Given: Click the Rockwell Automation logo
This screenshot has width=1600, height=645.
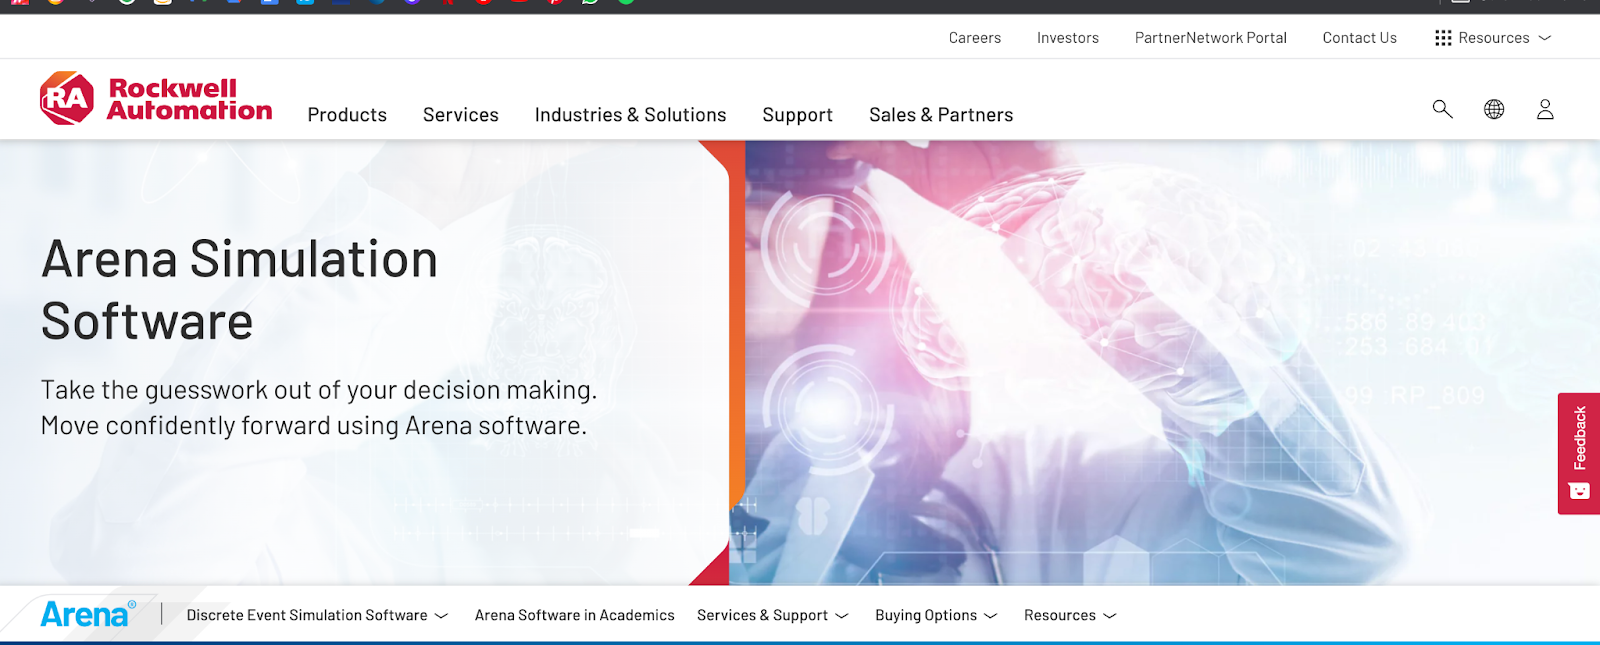Looking at the screenshot, I should pos(156,98).
